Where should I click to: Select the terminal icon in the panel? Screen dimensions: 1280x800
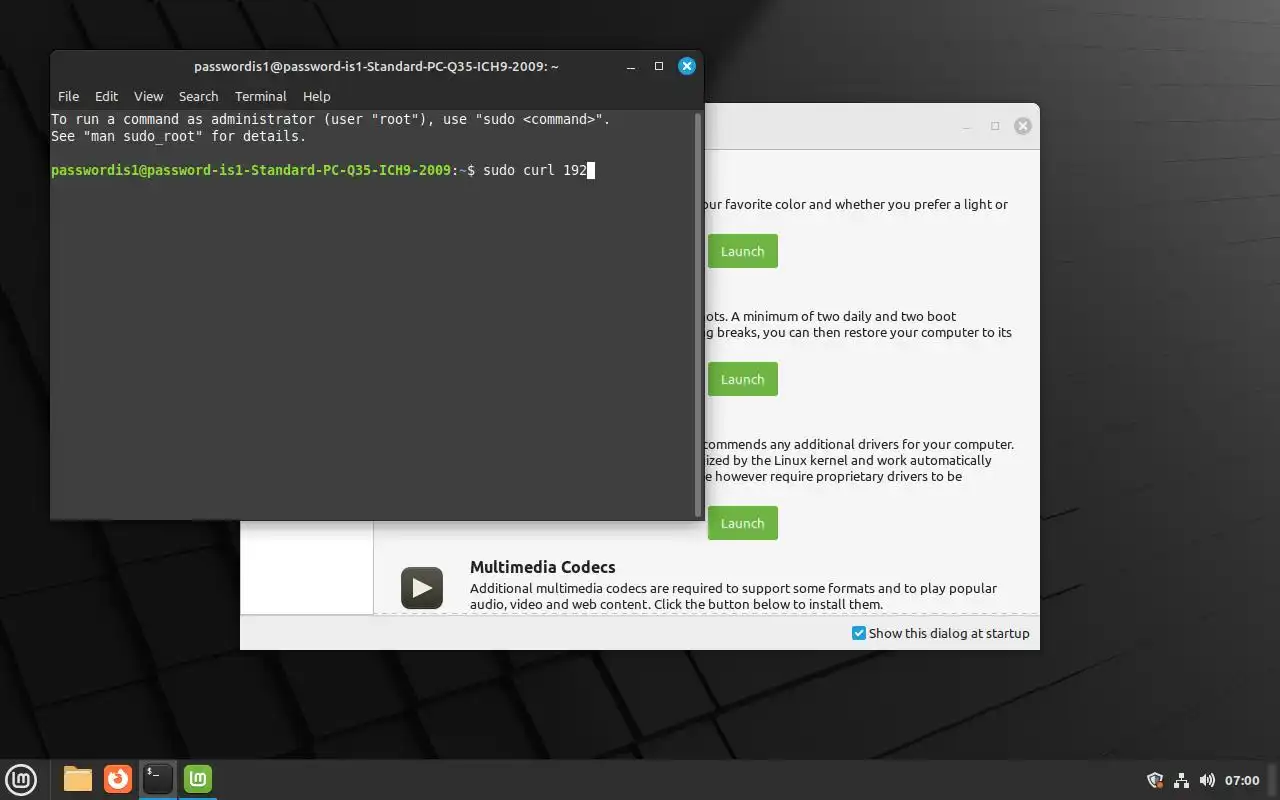pyautogui.click(x=158, y=779)
